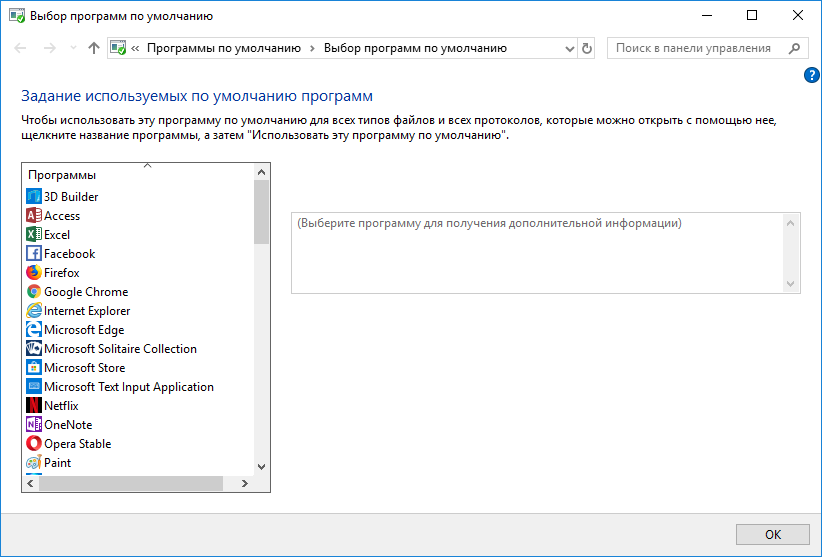Viewport: 822px width, 557px height.
Task: Select the 'OneNote' text entry
Action: click(x=68, y=424)
